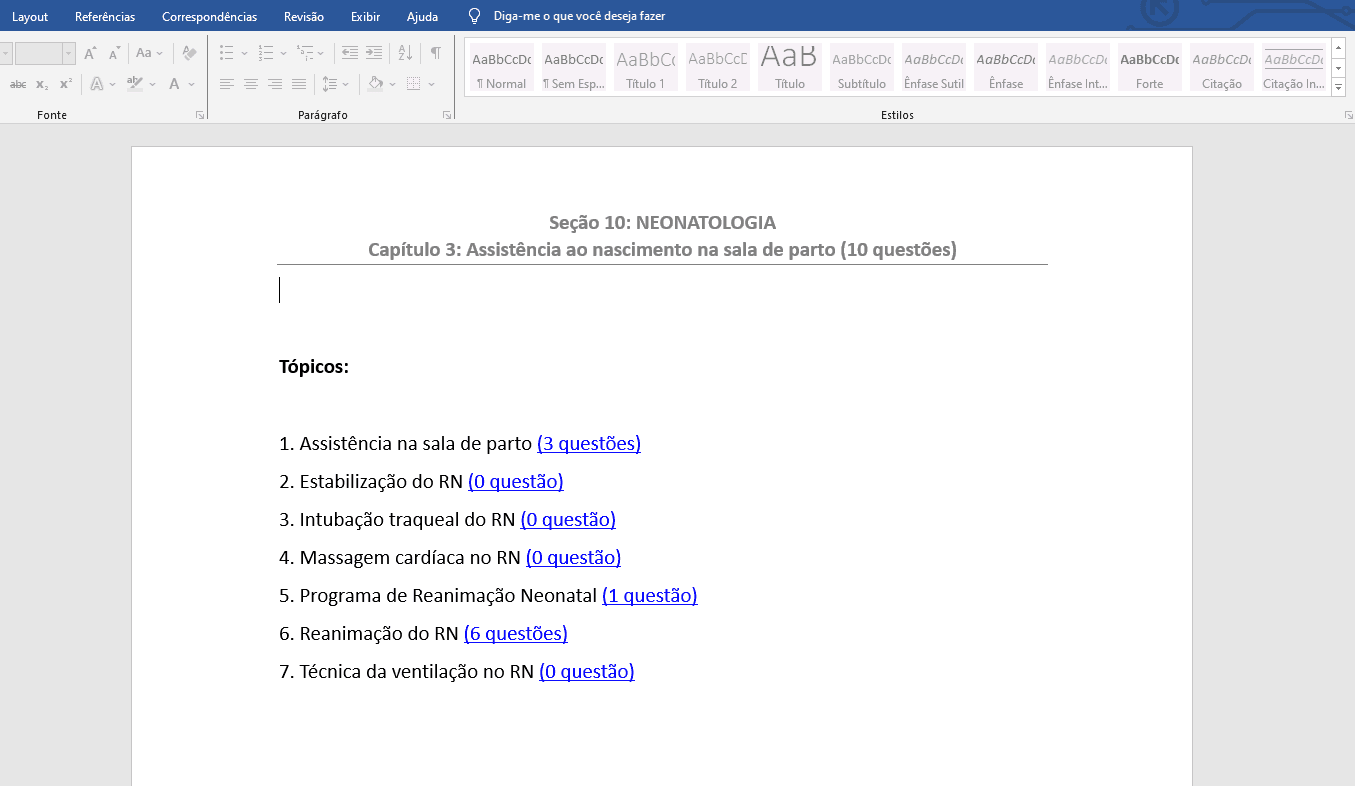The height and width of the screenshot is (786, 1355).
Task: Apply the Citação style
Action: (1221, 67)
